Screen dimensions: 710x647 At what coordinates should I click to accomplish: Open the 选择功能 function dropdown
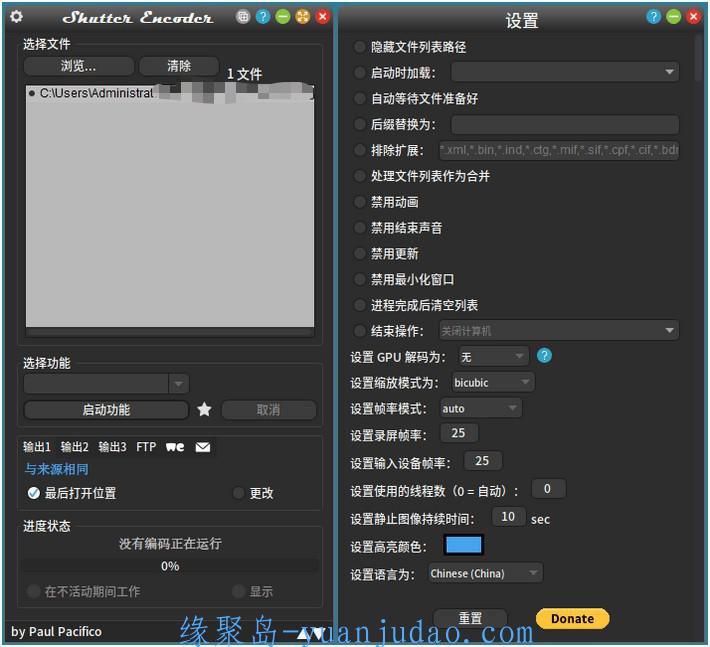(106, 384)
